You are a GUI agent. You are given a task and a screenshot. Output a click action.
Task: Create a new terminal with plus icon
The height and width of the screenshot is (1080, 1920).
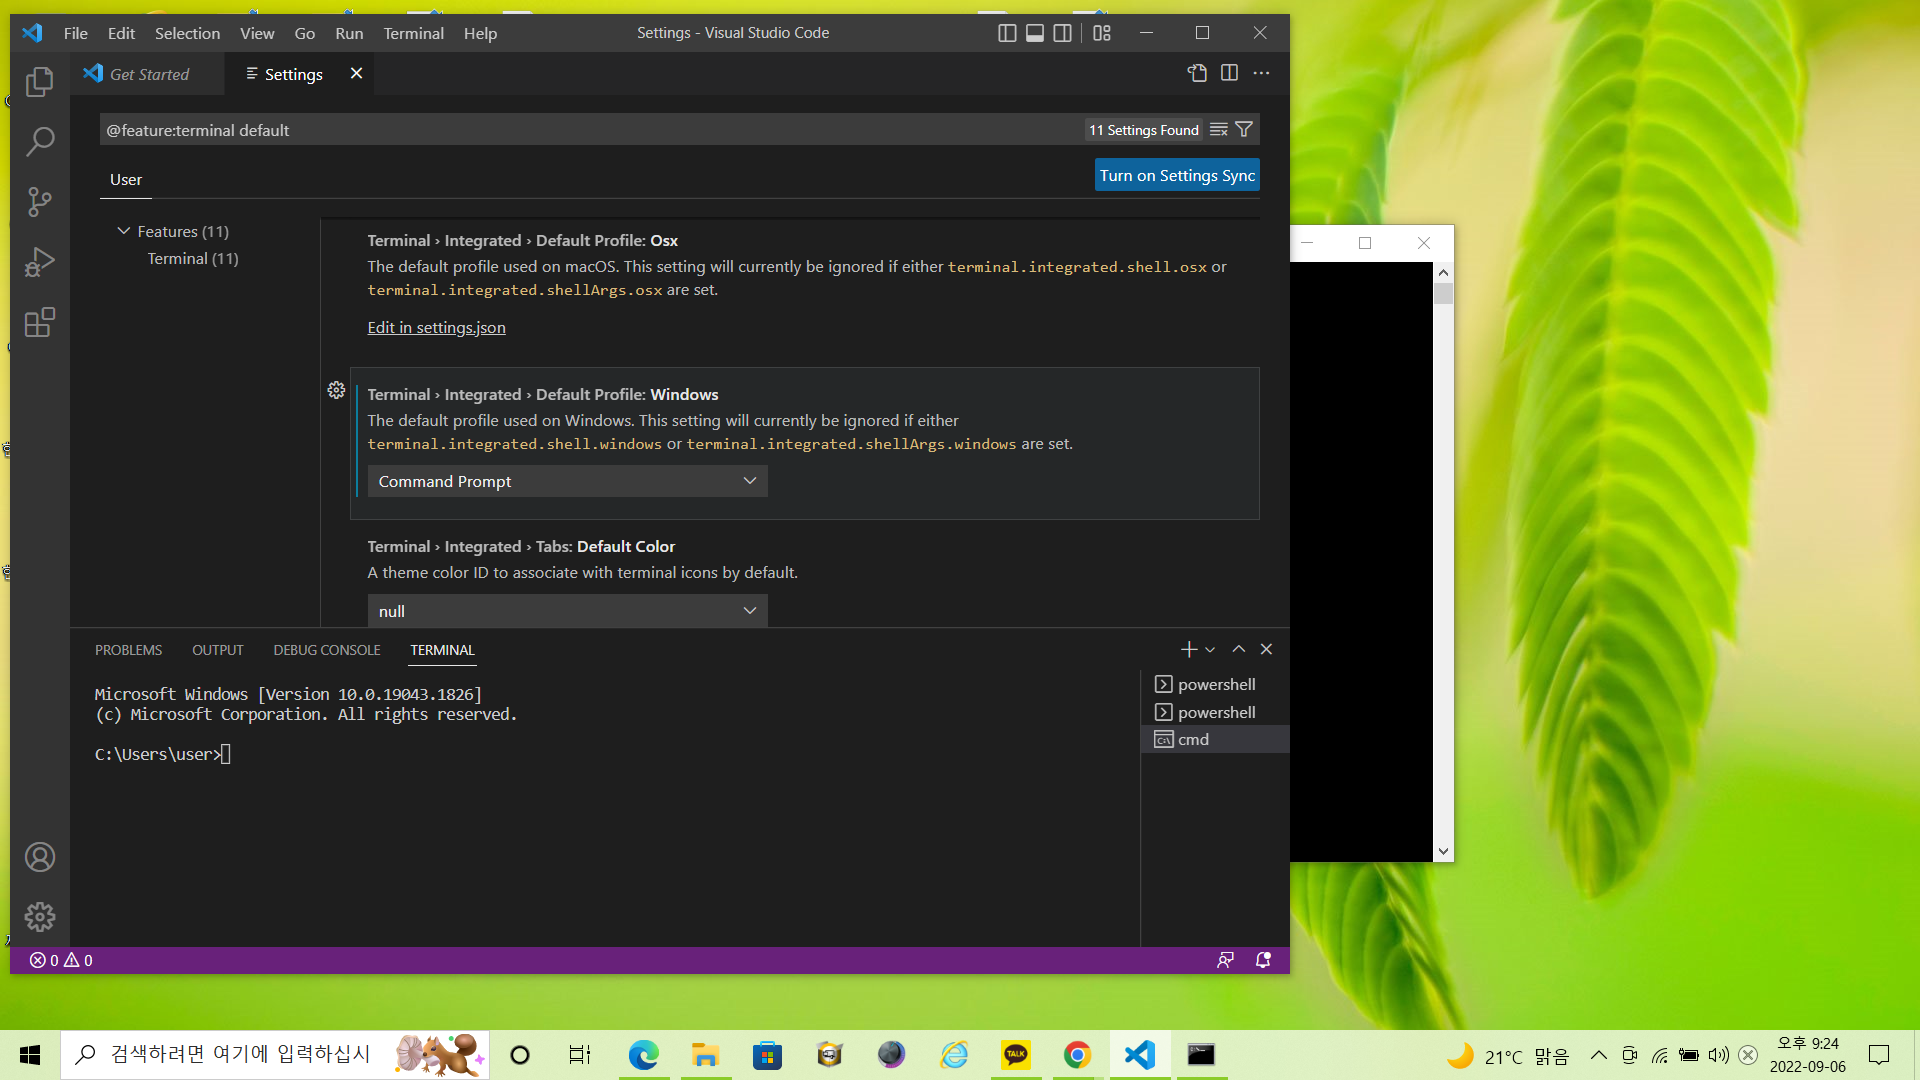(1188, 650)
